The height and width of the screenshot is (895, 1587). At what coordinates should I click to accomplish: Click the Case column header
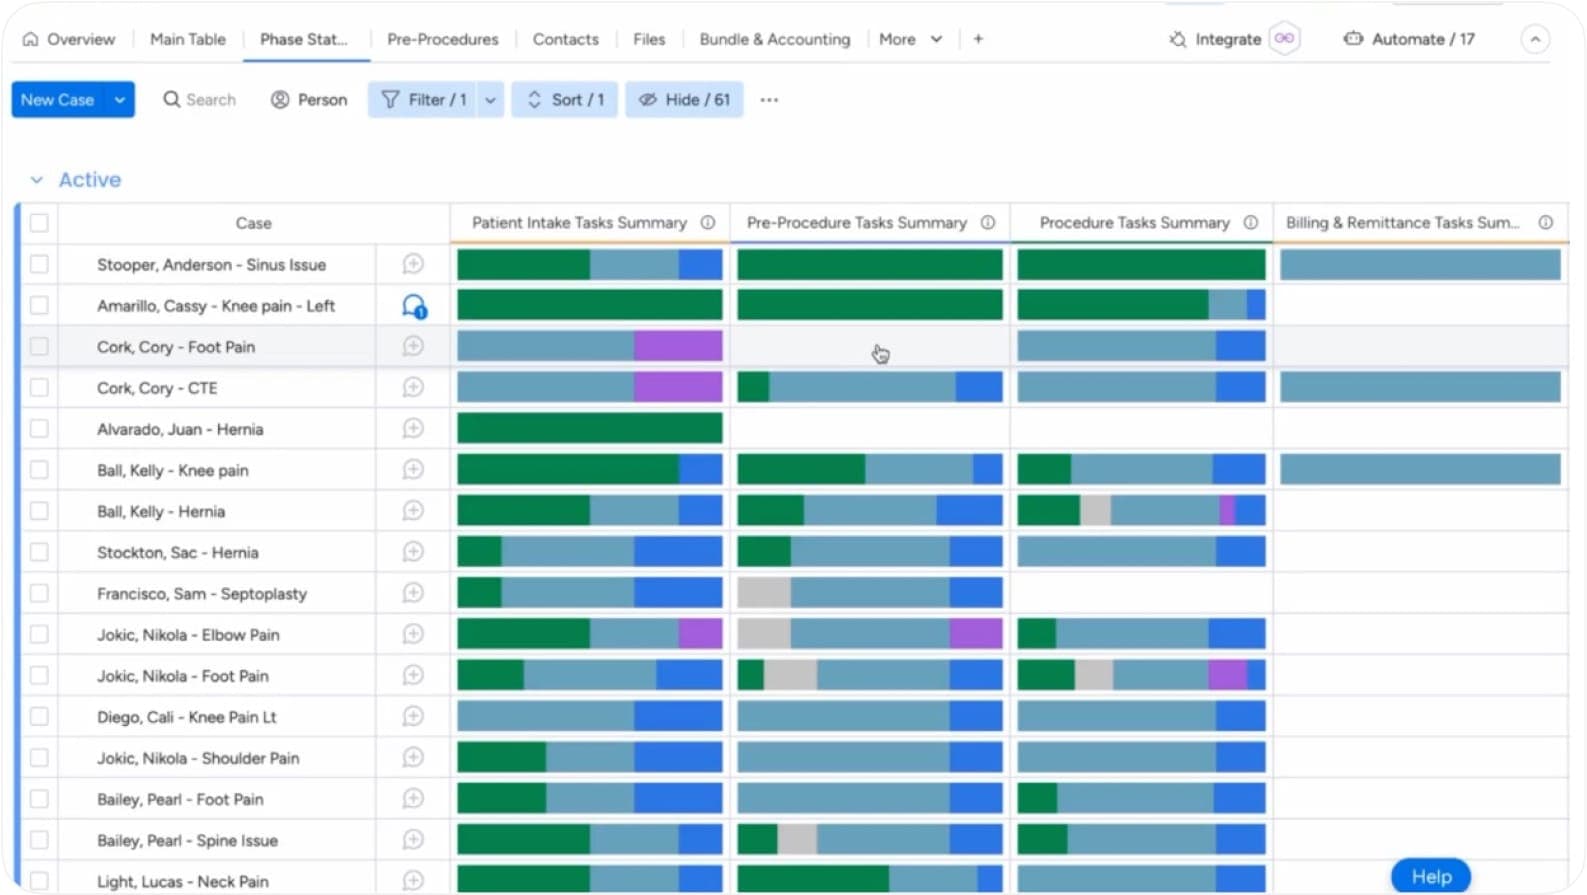click(254, 222)
